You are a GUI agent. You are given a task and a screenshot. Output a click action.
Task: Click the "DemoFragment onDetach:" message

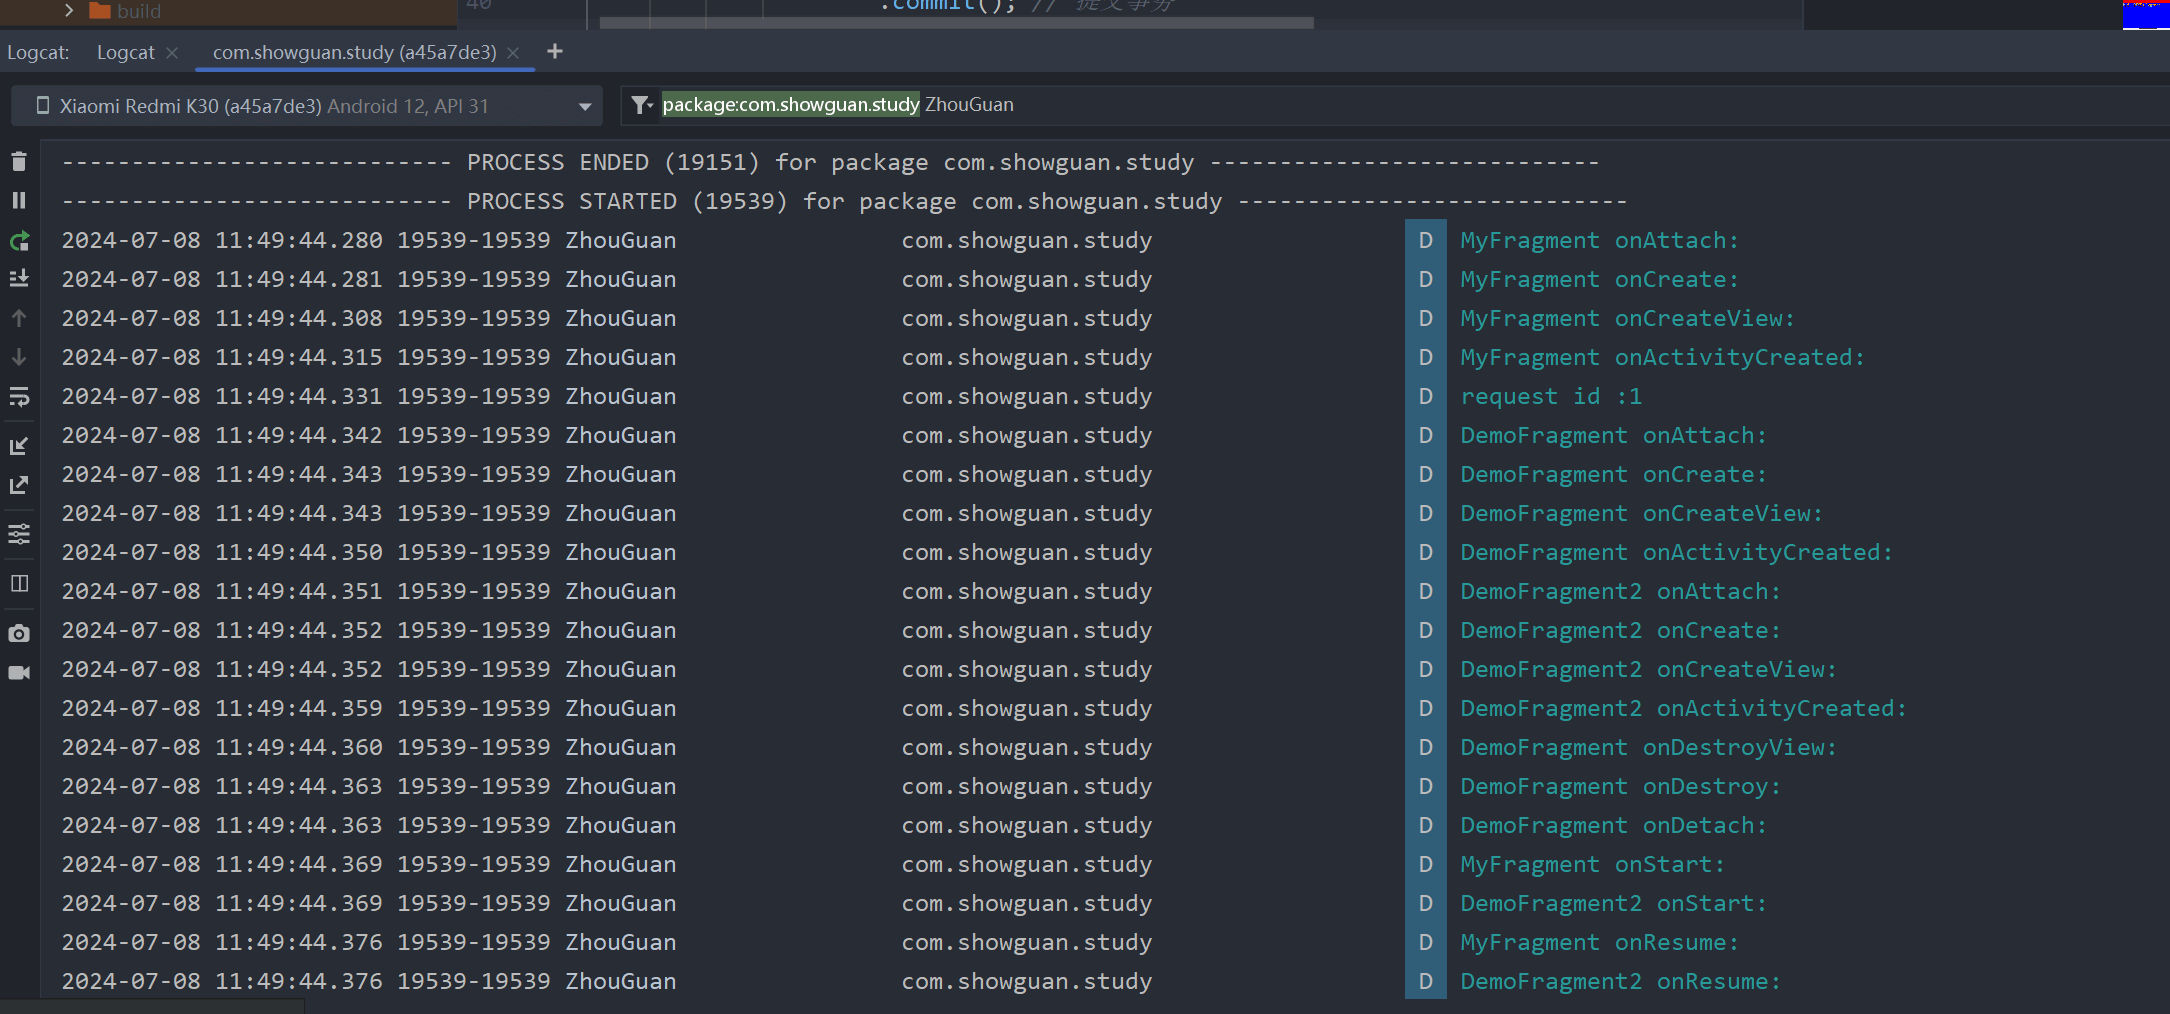coord(1614,825)
